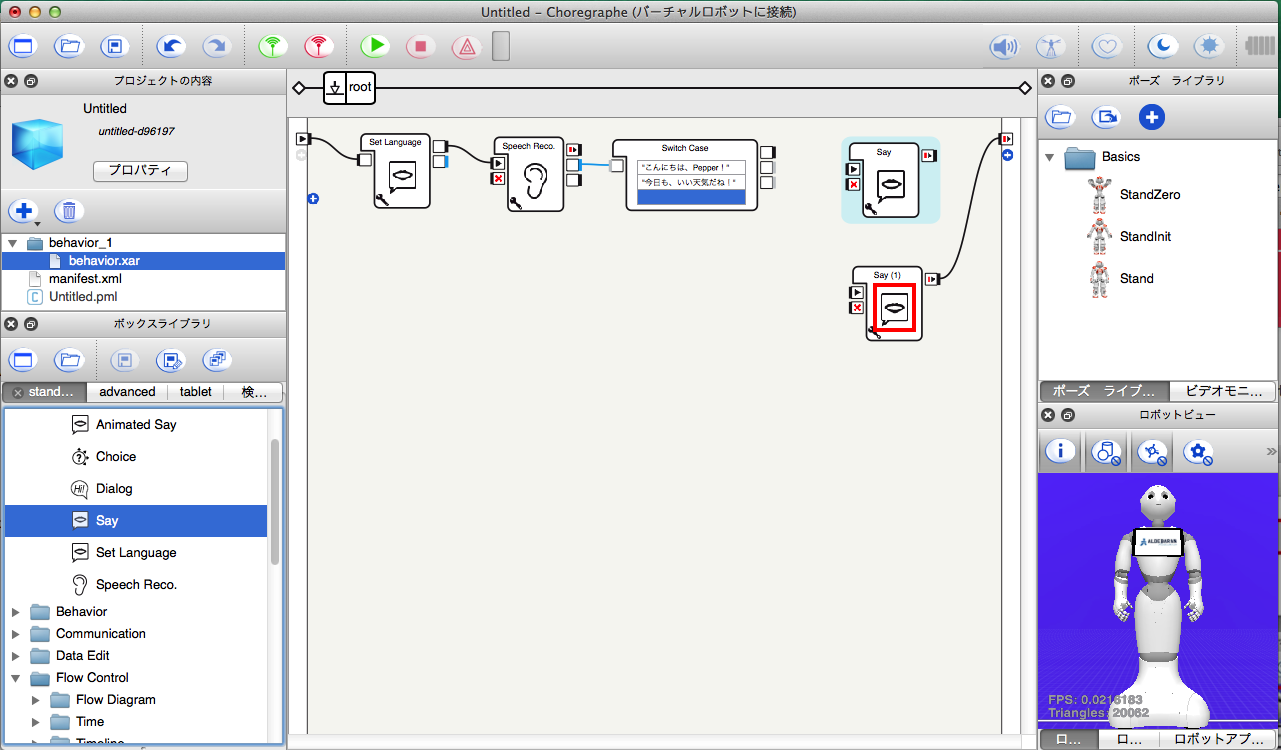Expand the Behavior folder in box library
This screenshot has height=750, width=1281.
coord(15,612)
